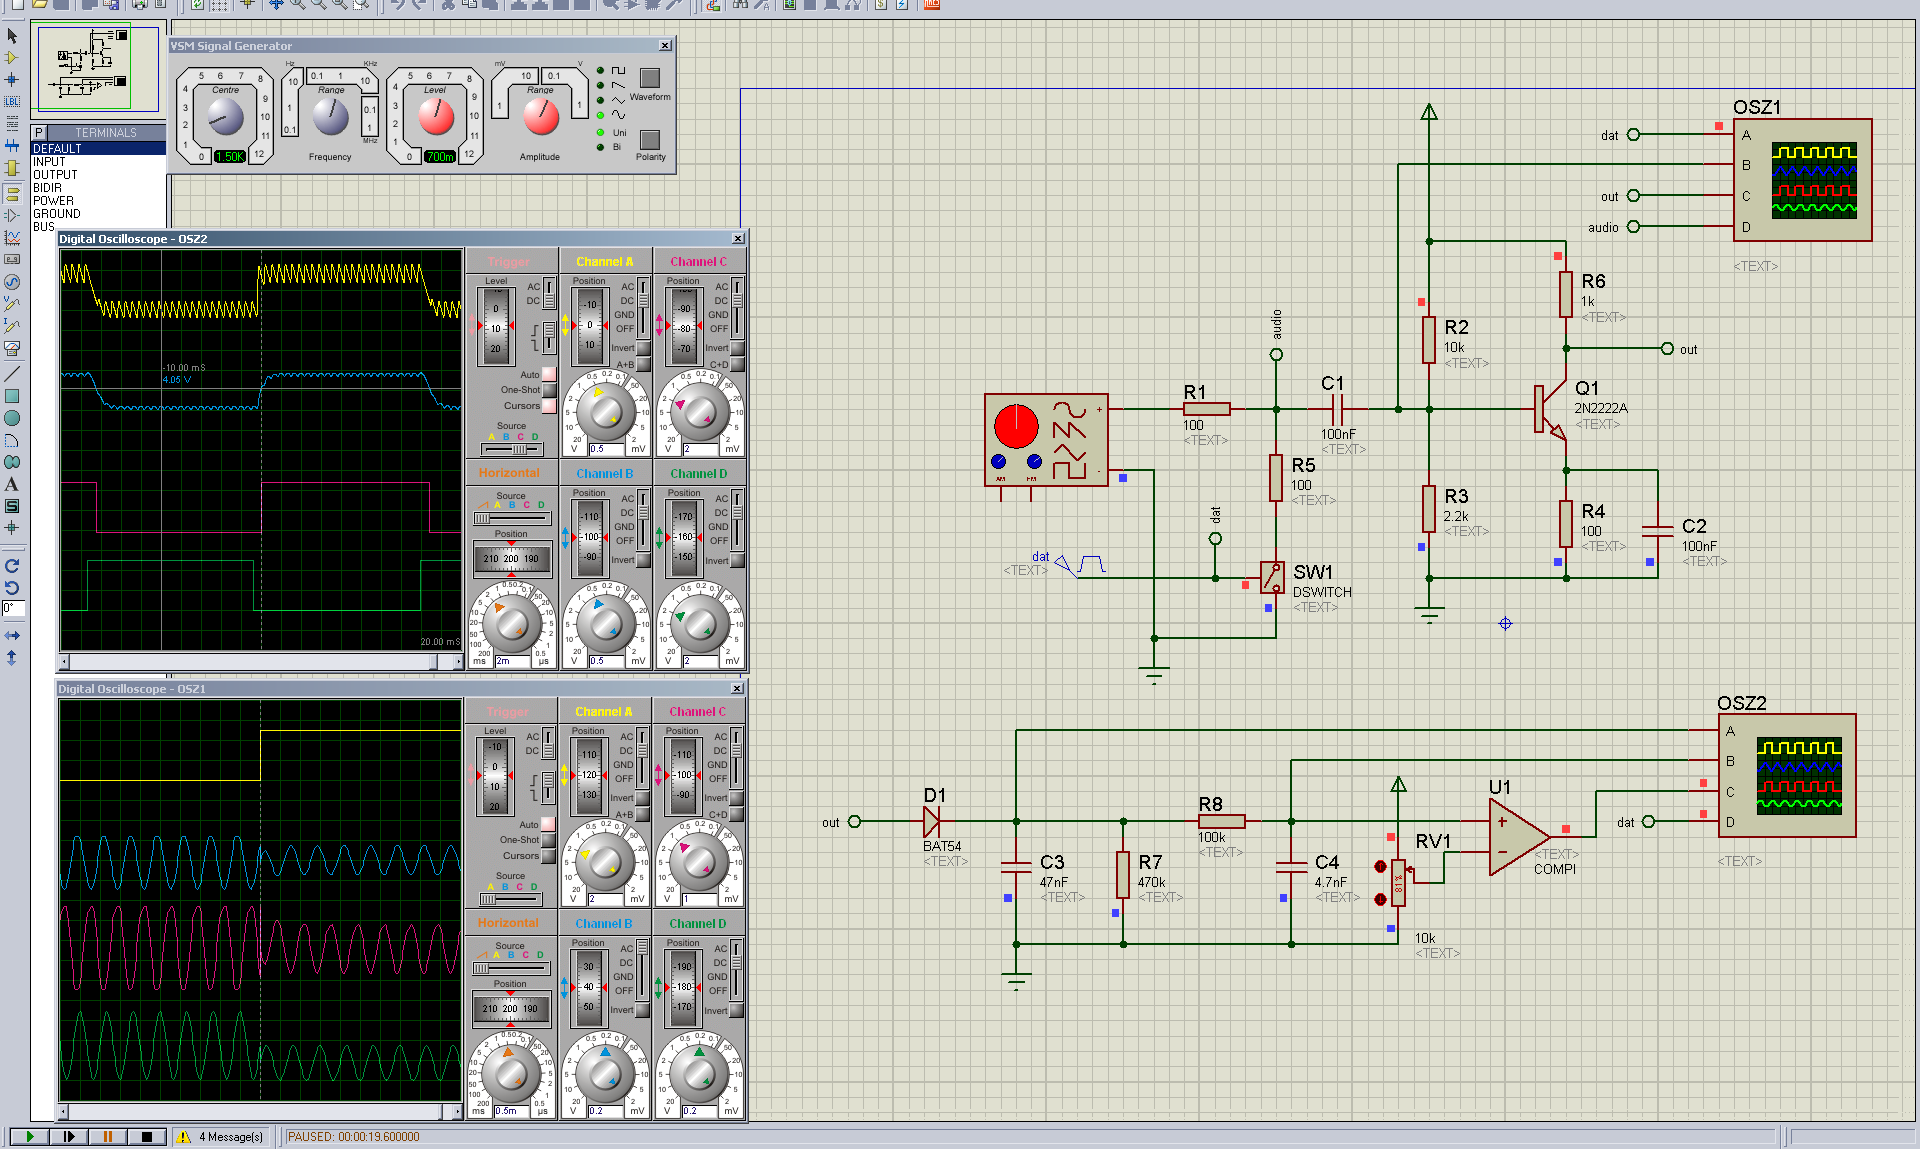The image size is (1920, 1149).
Task: Pick the Text Script Mode tool
Action: point(12,123)
